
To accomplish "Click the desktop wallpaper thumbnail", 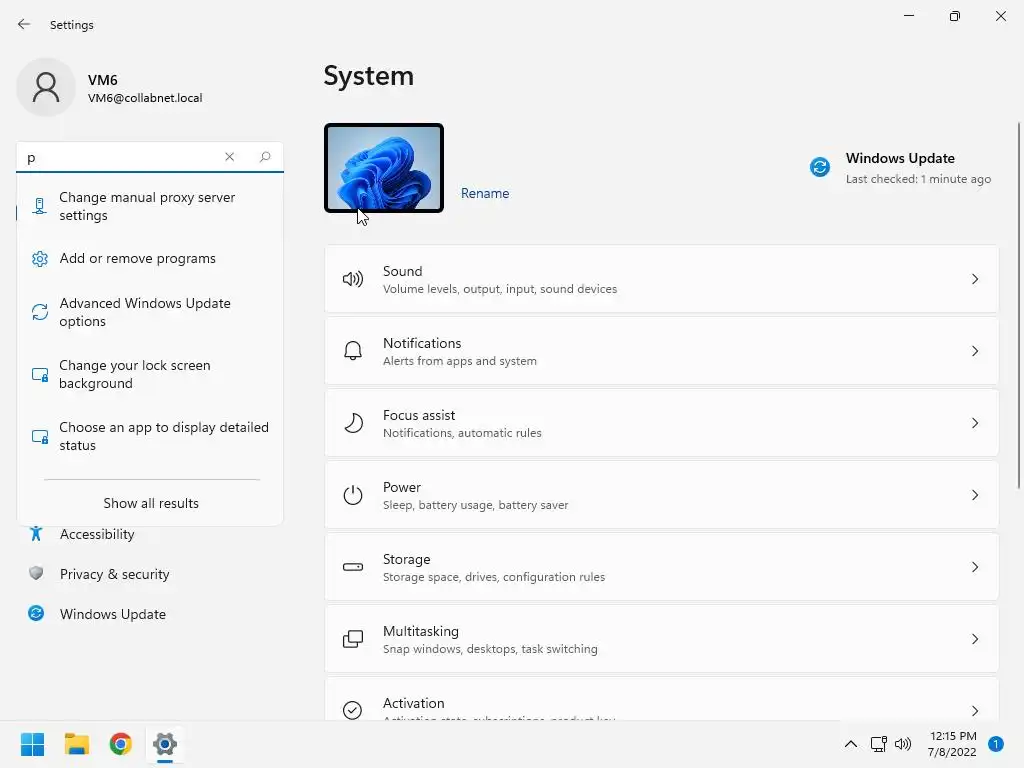I will 384,168.
